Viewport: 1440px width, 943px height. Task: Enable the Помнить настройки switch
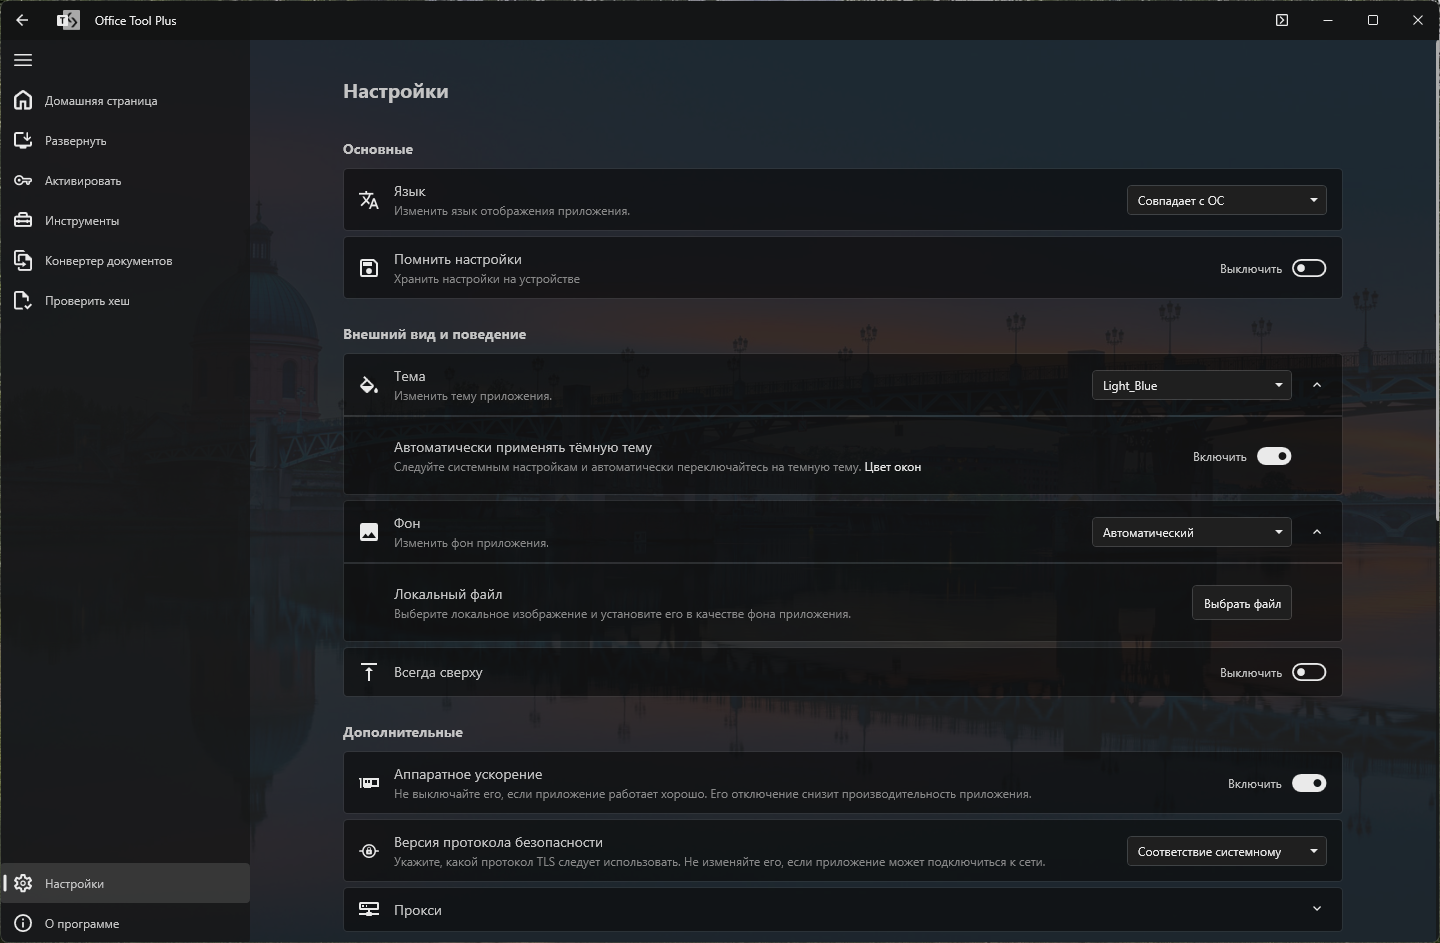coord(1309,268)
